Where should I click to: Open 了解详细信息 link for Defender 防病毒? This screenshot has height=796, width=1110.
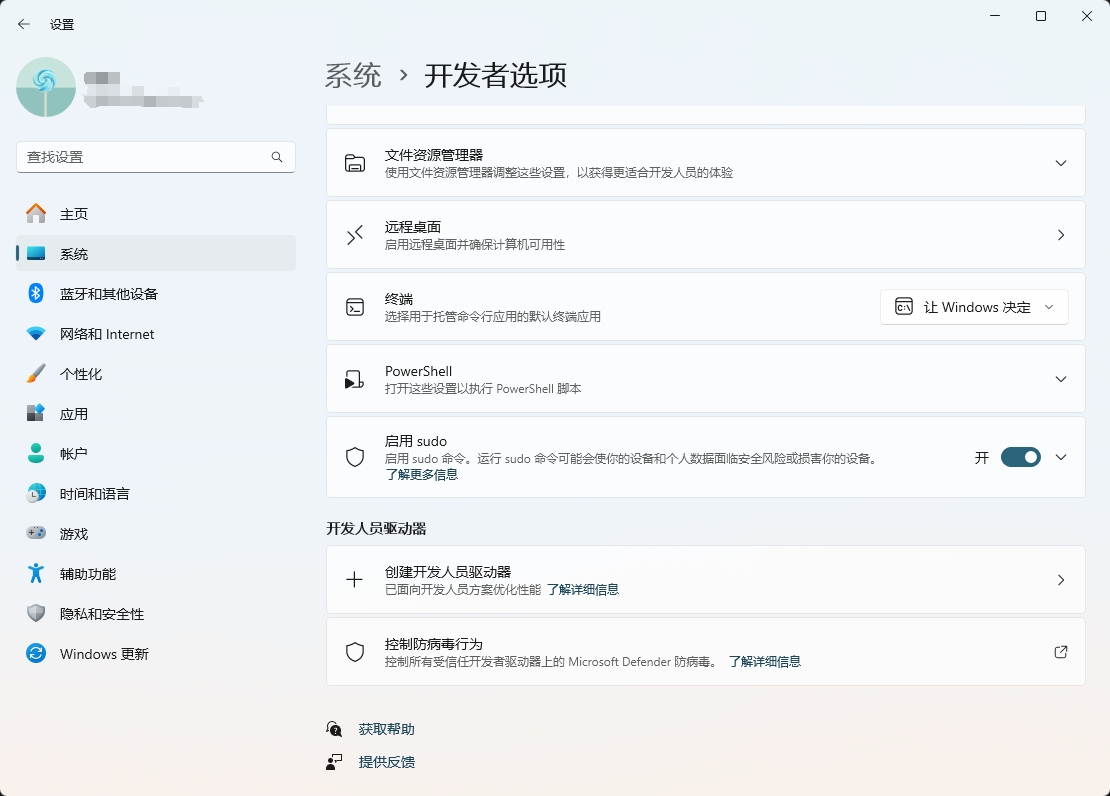click(765, 661)
